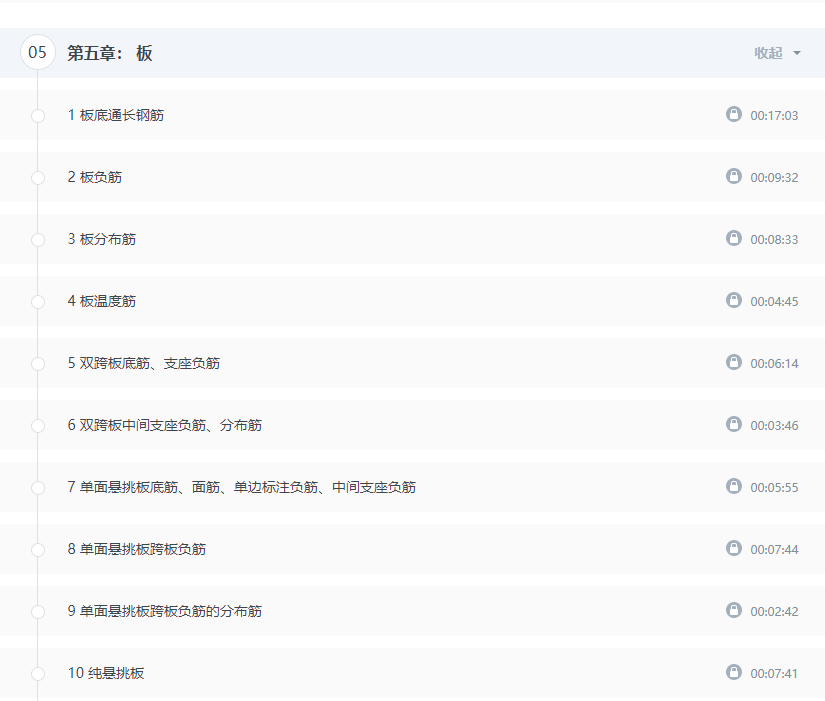Click the clock icon next to 板底通长钢筋
The image size is (825, 701).
tap(733, 114)
